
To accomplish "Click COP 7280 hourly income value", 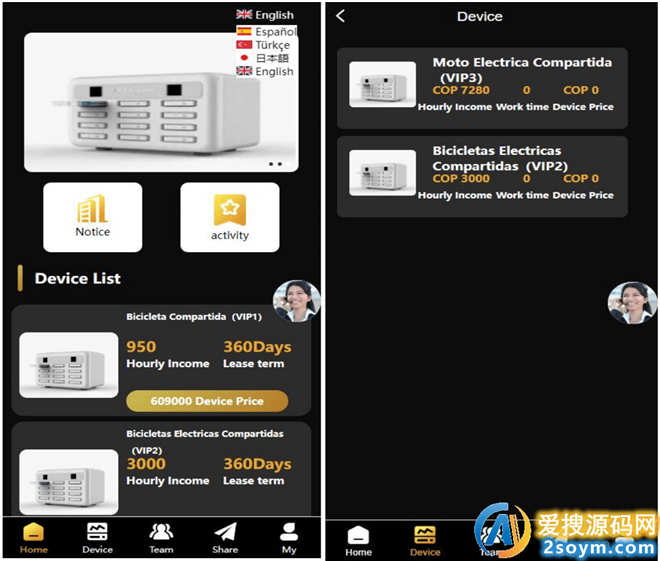I will pyautogui.click(x=461, y=90).
